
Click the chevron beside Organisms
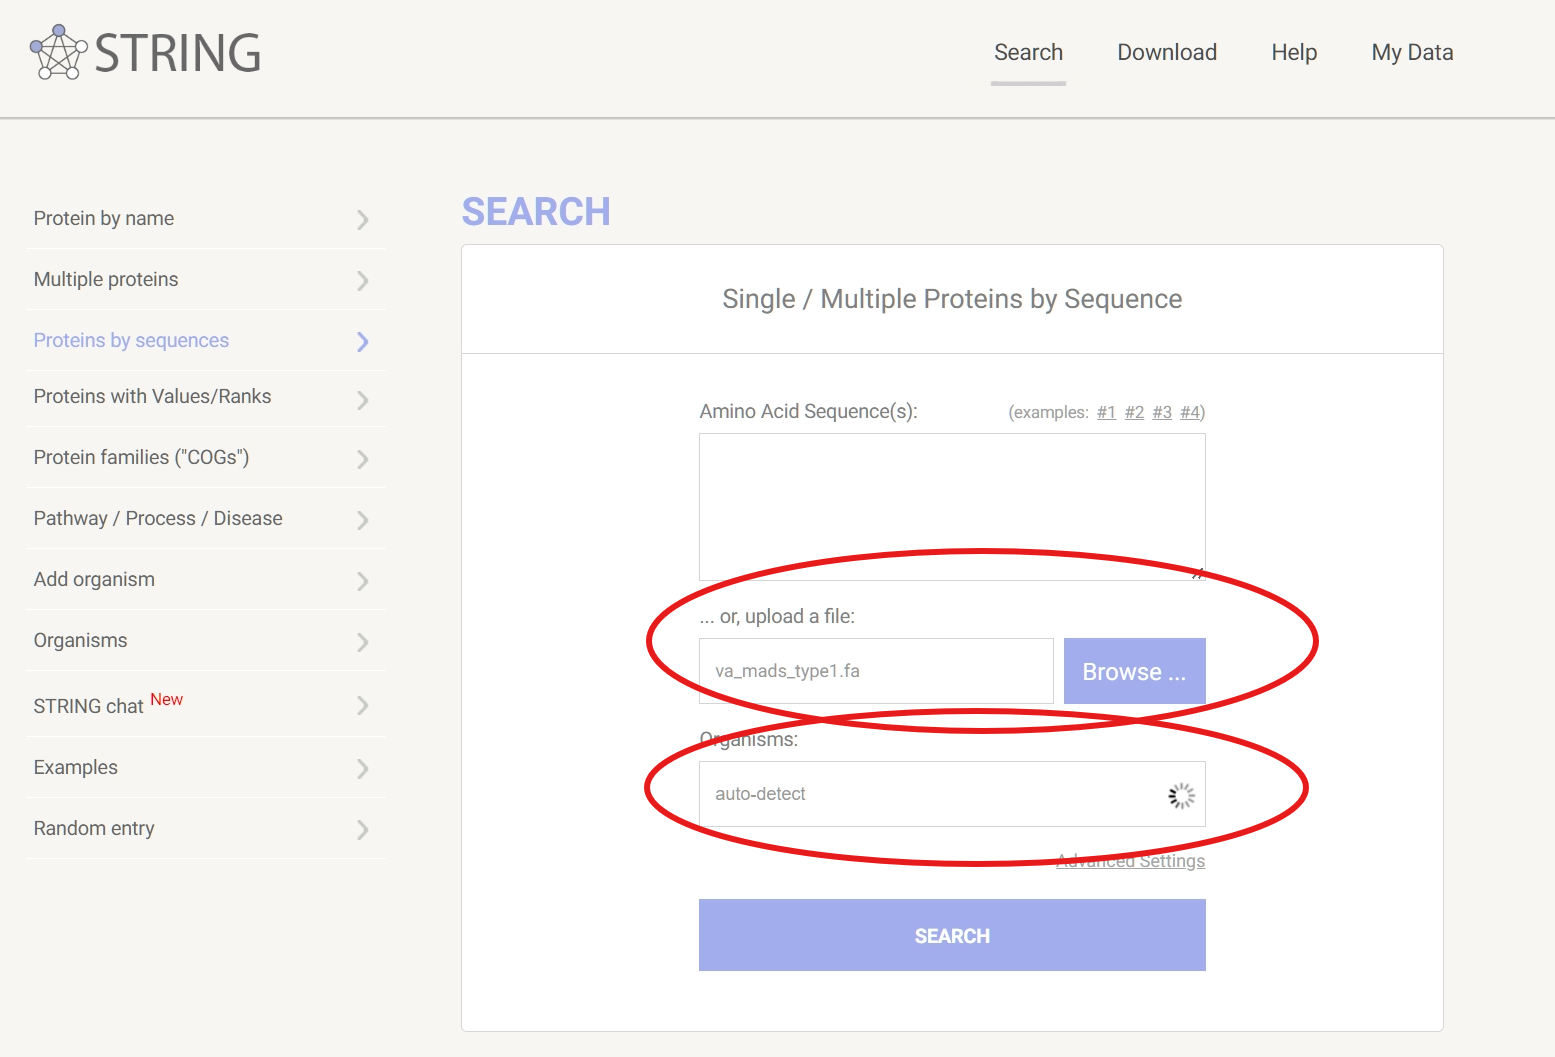[x=363, y=642]
